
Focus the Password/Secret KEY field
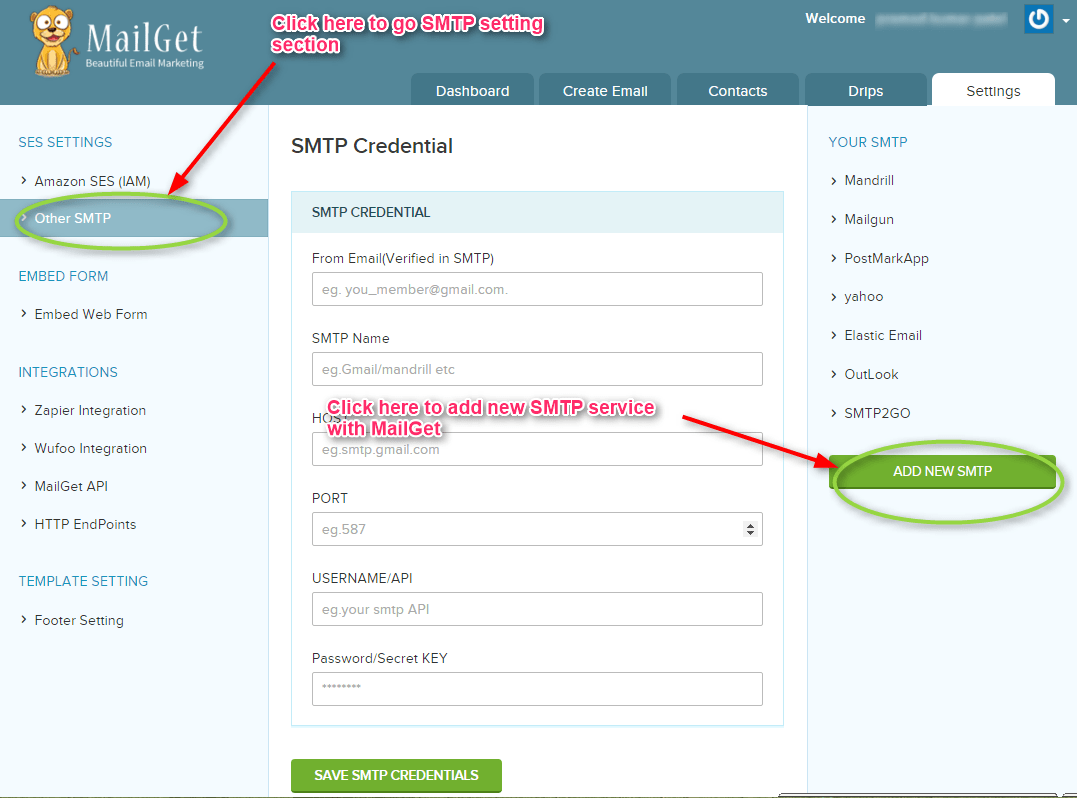pyautogui.click(x=537, y=689)
